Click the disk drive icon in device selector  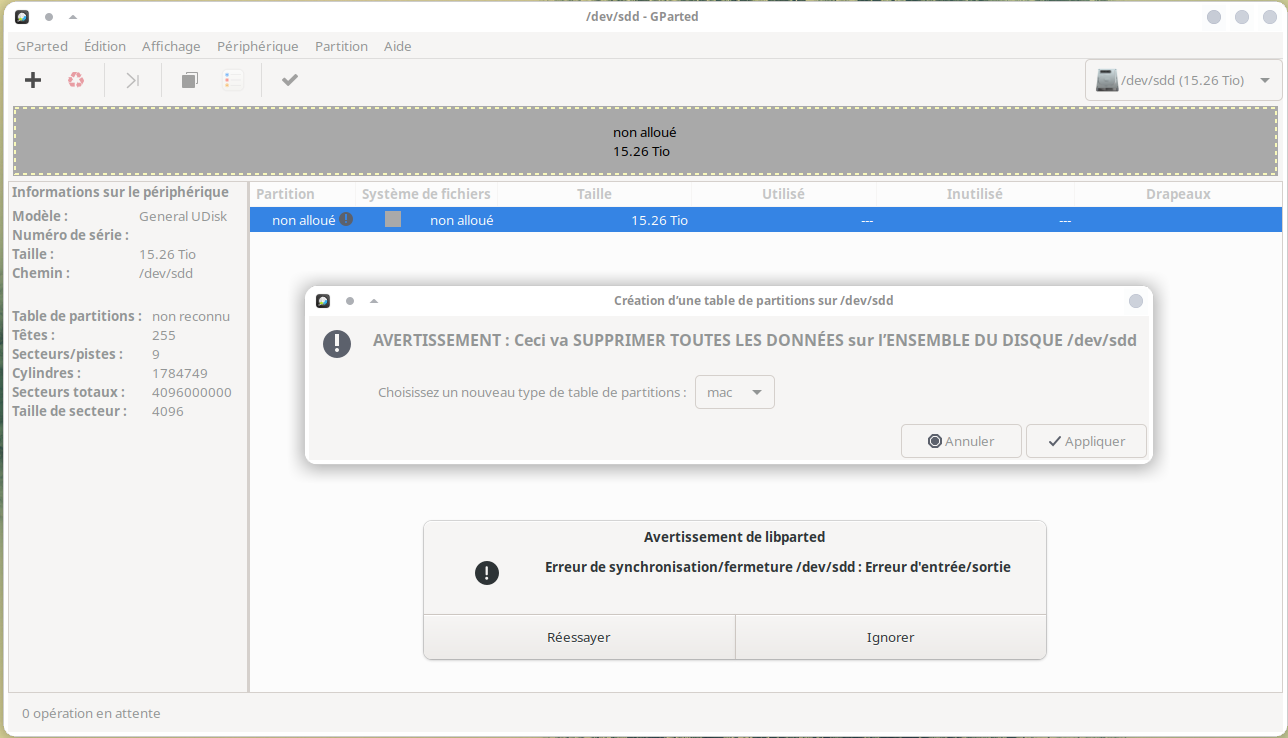1106,80
